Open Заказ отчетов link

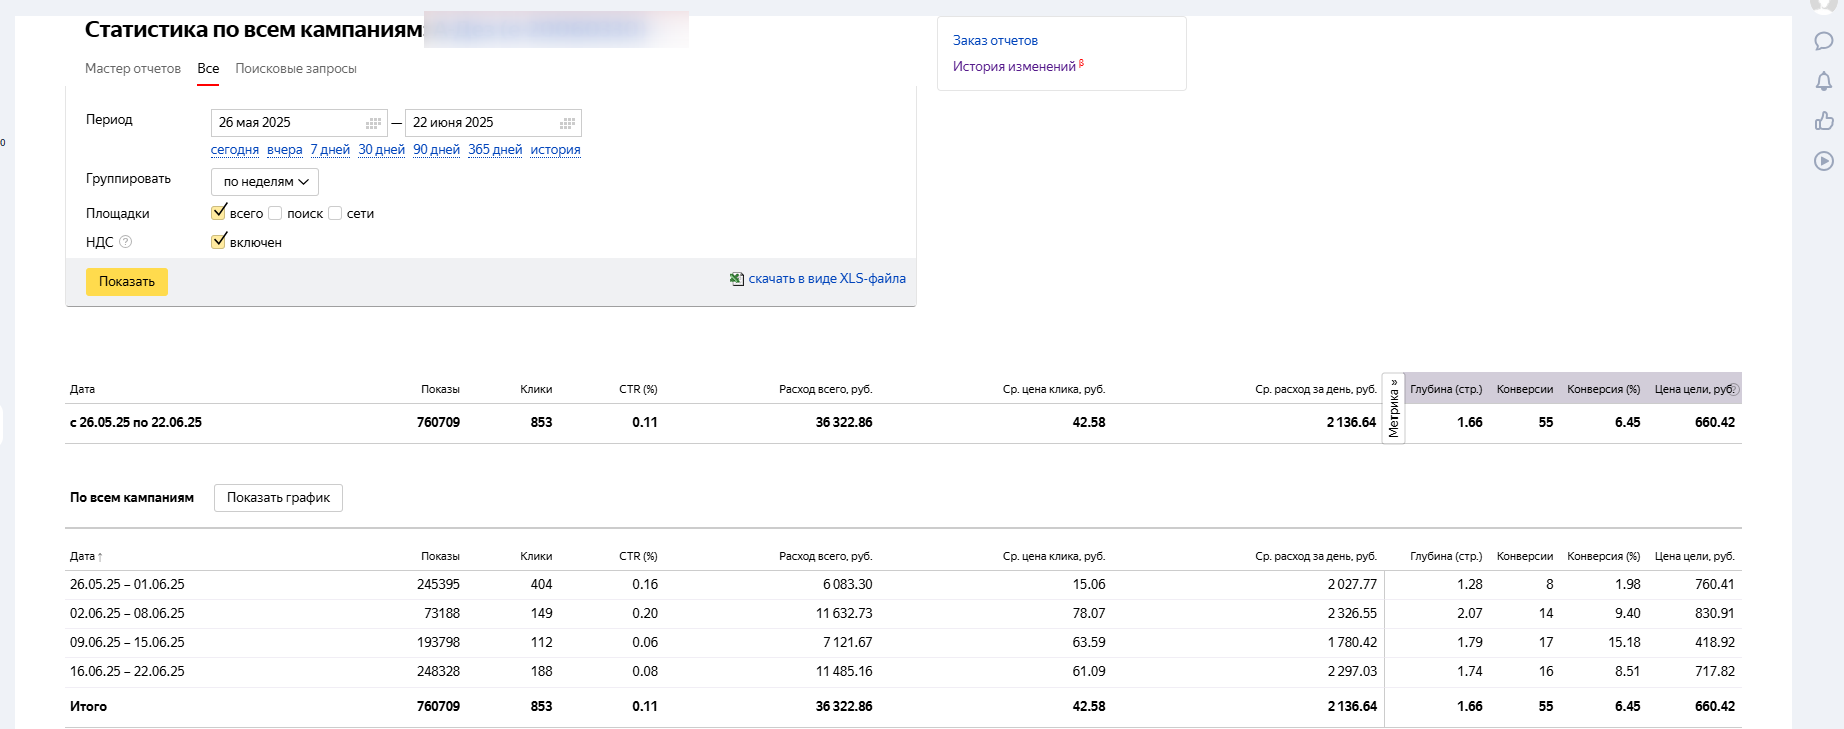[995, 41]
